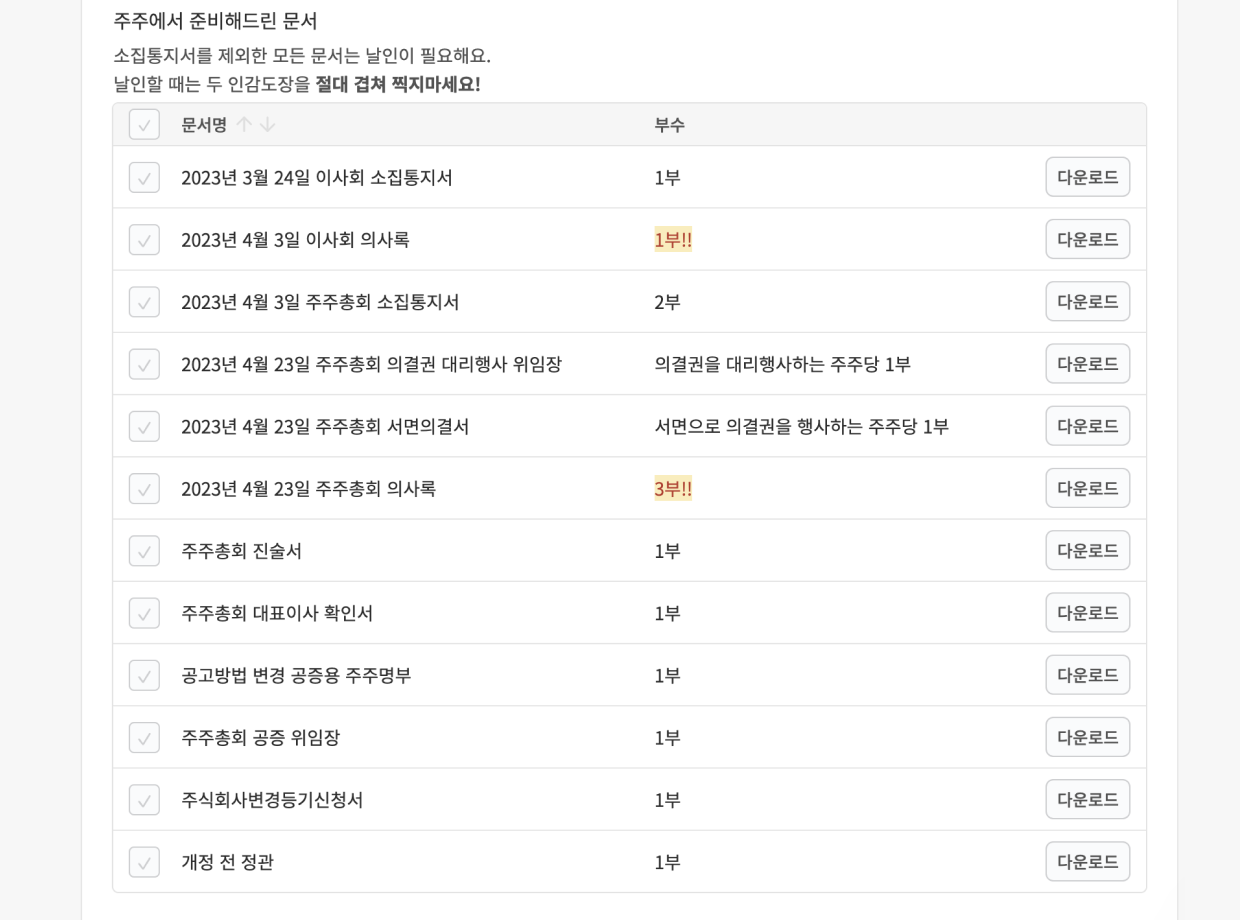Click the highlighted 3부!! copies label

[673, 489]
